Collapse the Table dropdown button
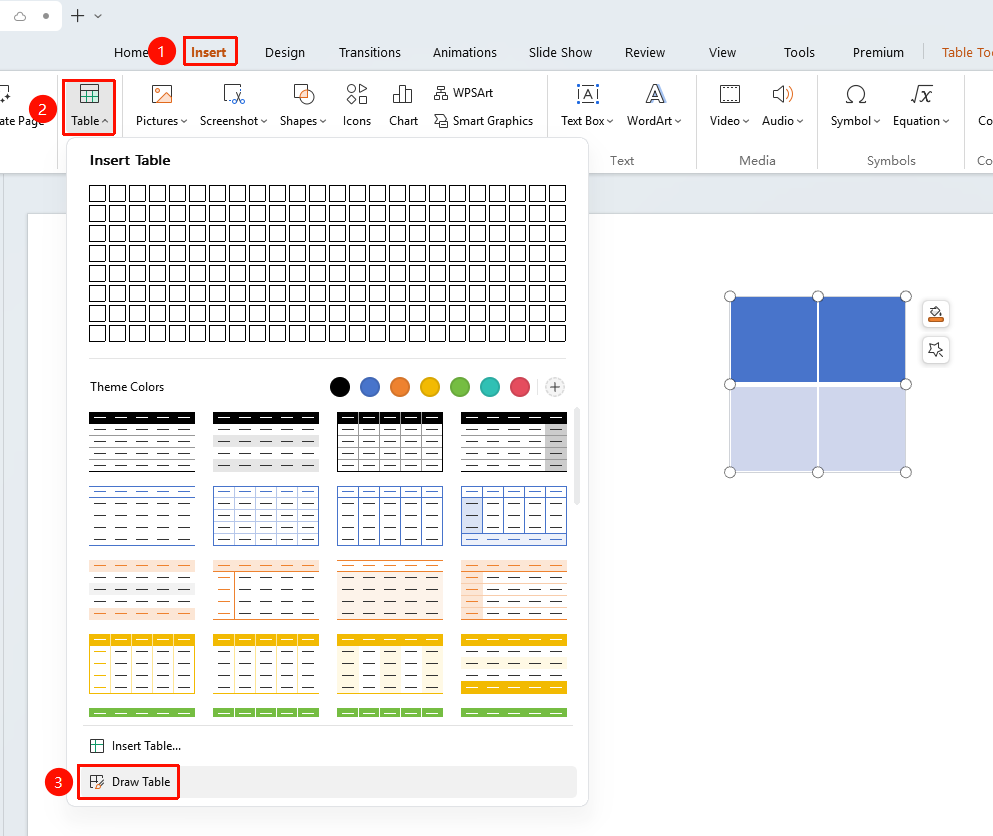This screenshot has height=836, width=993. point(89,106)
